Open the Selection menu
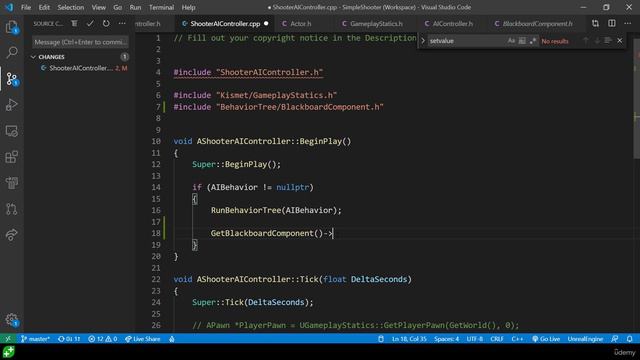This screenshot has width=640, height=360. (x=70, y=7)
